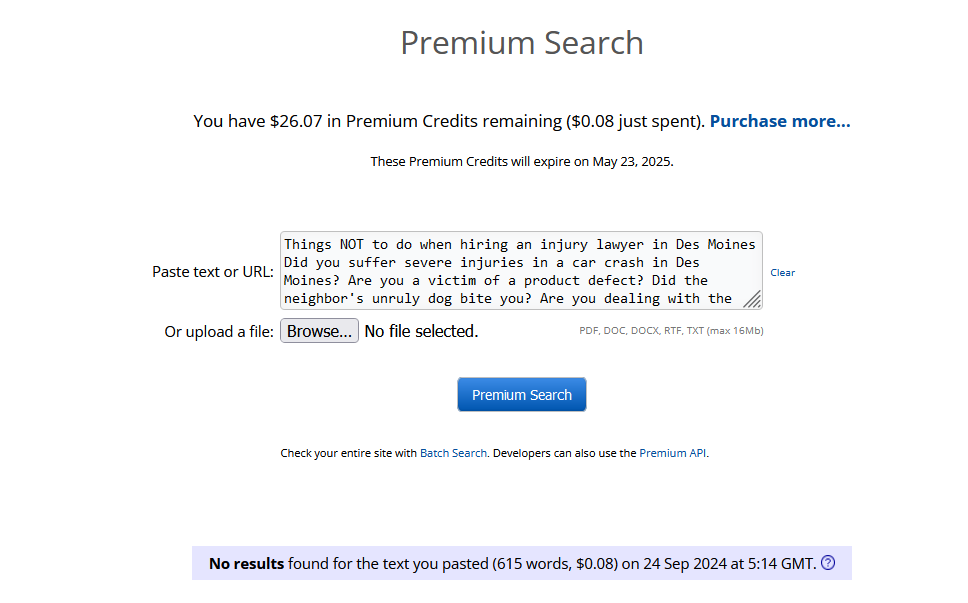Click the Browse... file upload button
The height and width of the screenshot is (603, 968).
coord(319,331)
